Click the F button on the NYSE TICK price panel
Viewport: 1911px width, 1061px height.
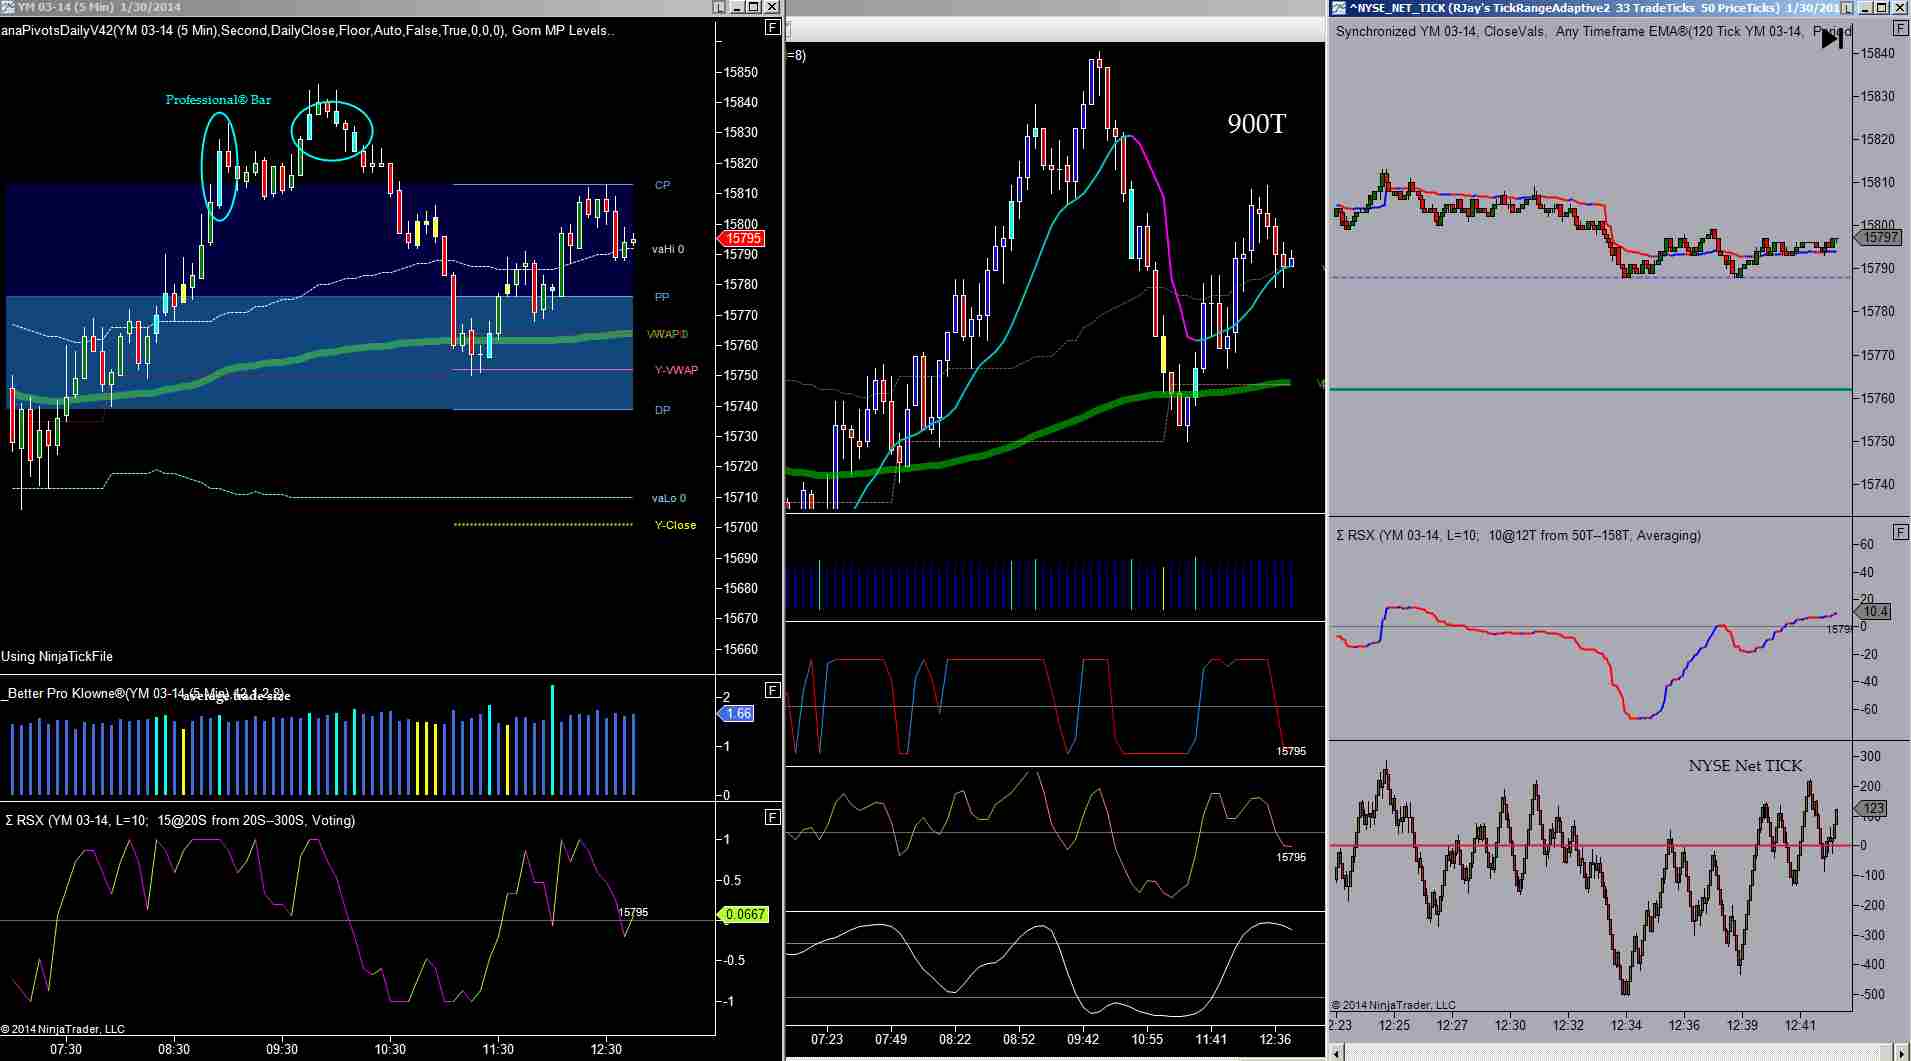click(1900, 29)
